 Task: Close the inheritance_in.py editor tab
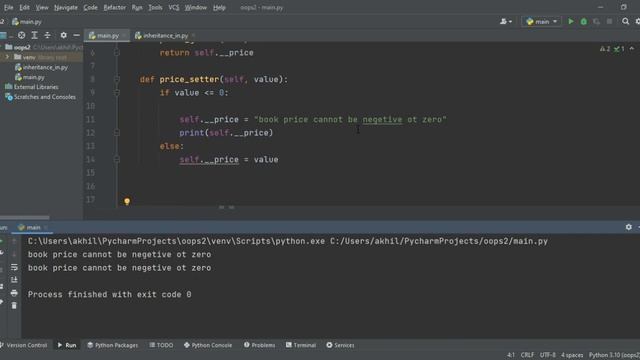pos(193,36)
